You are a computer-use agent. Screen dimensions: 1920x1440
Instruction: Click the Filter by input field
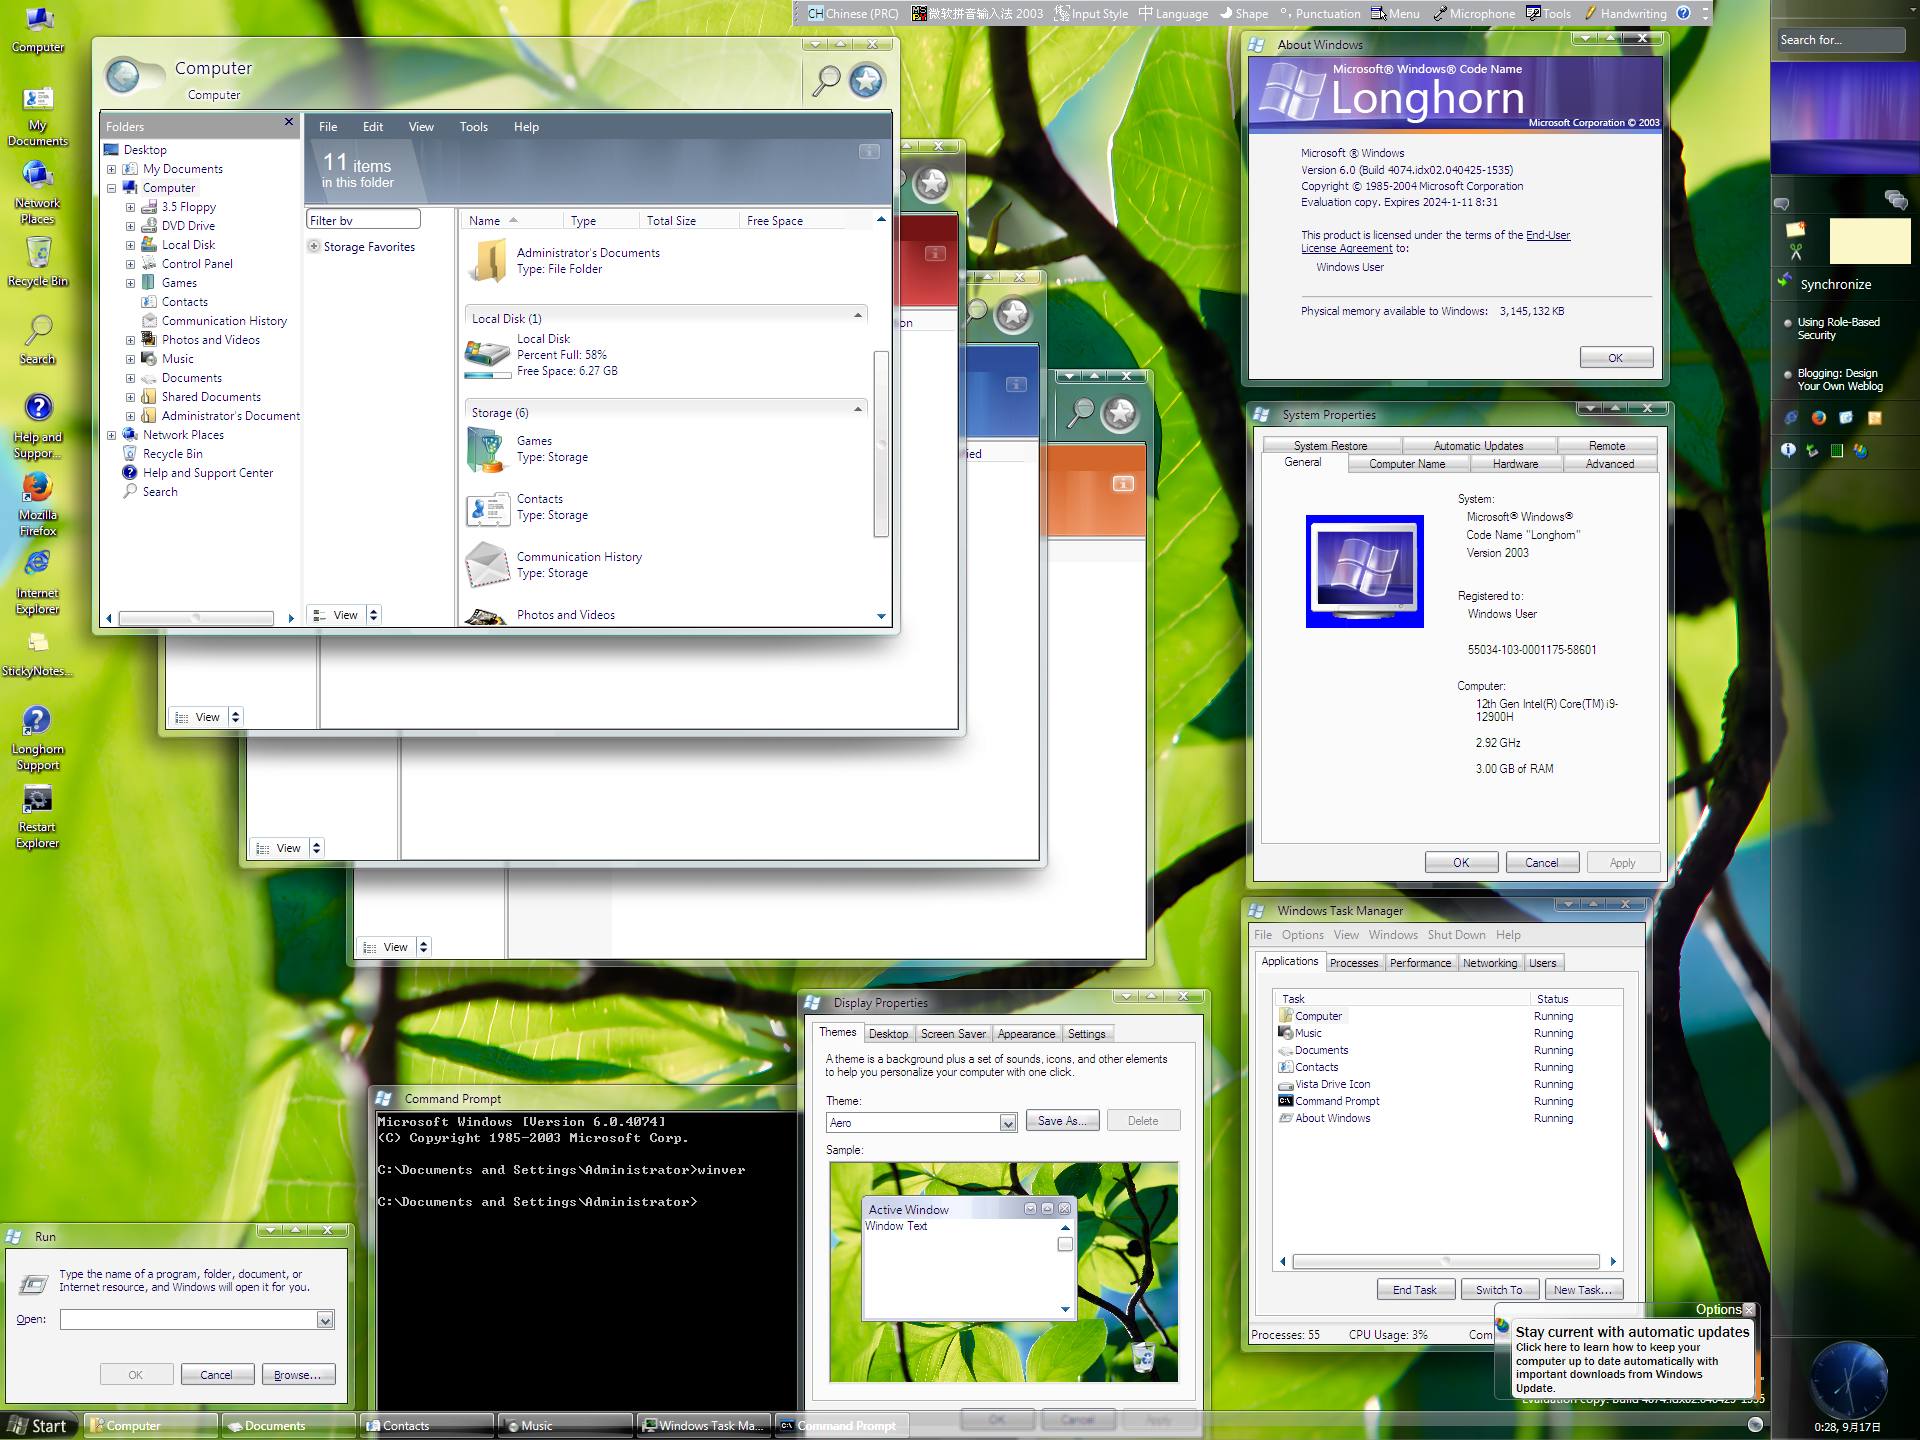coord(362,220)
